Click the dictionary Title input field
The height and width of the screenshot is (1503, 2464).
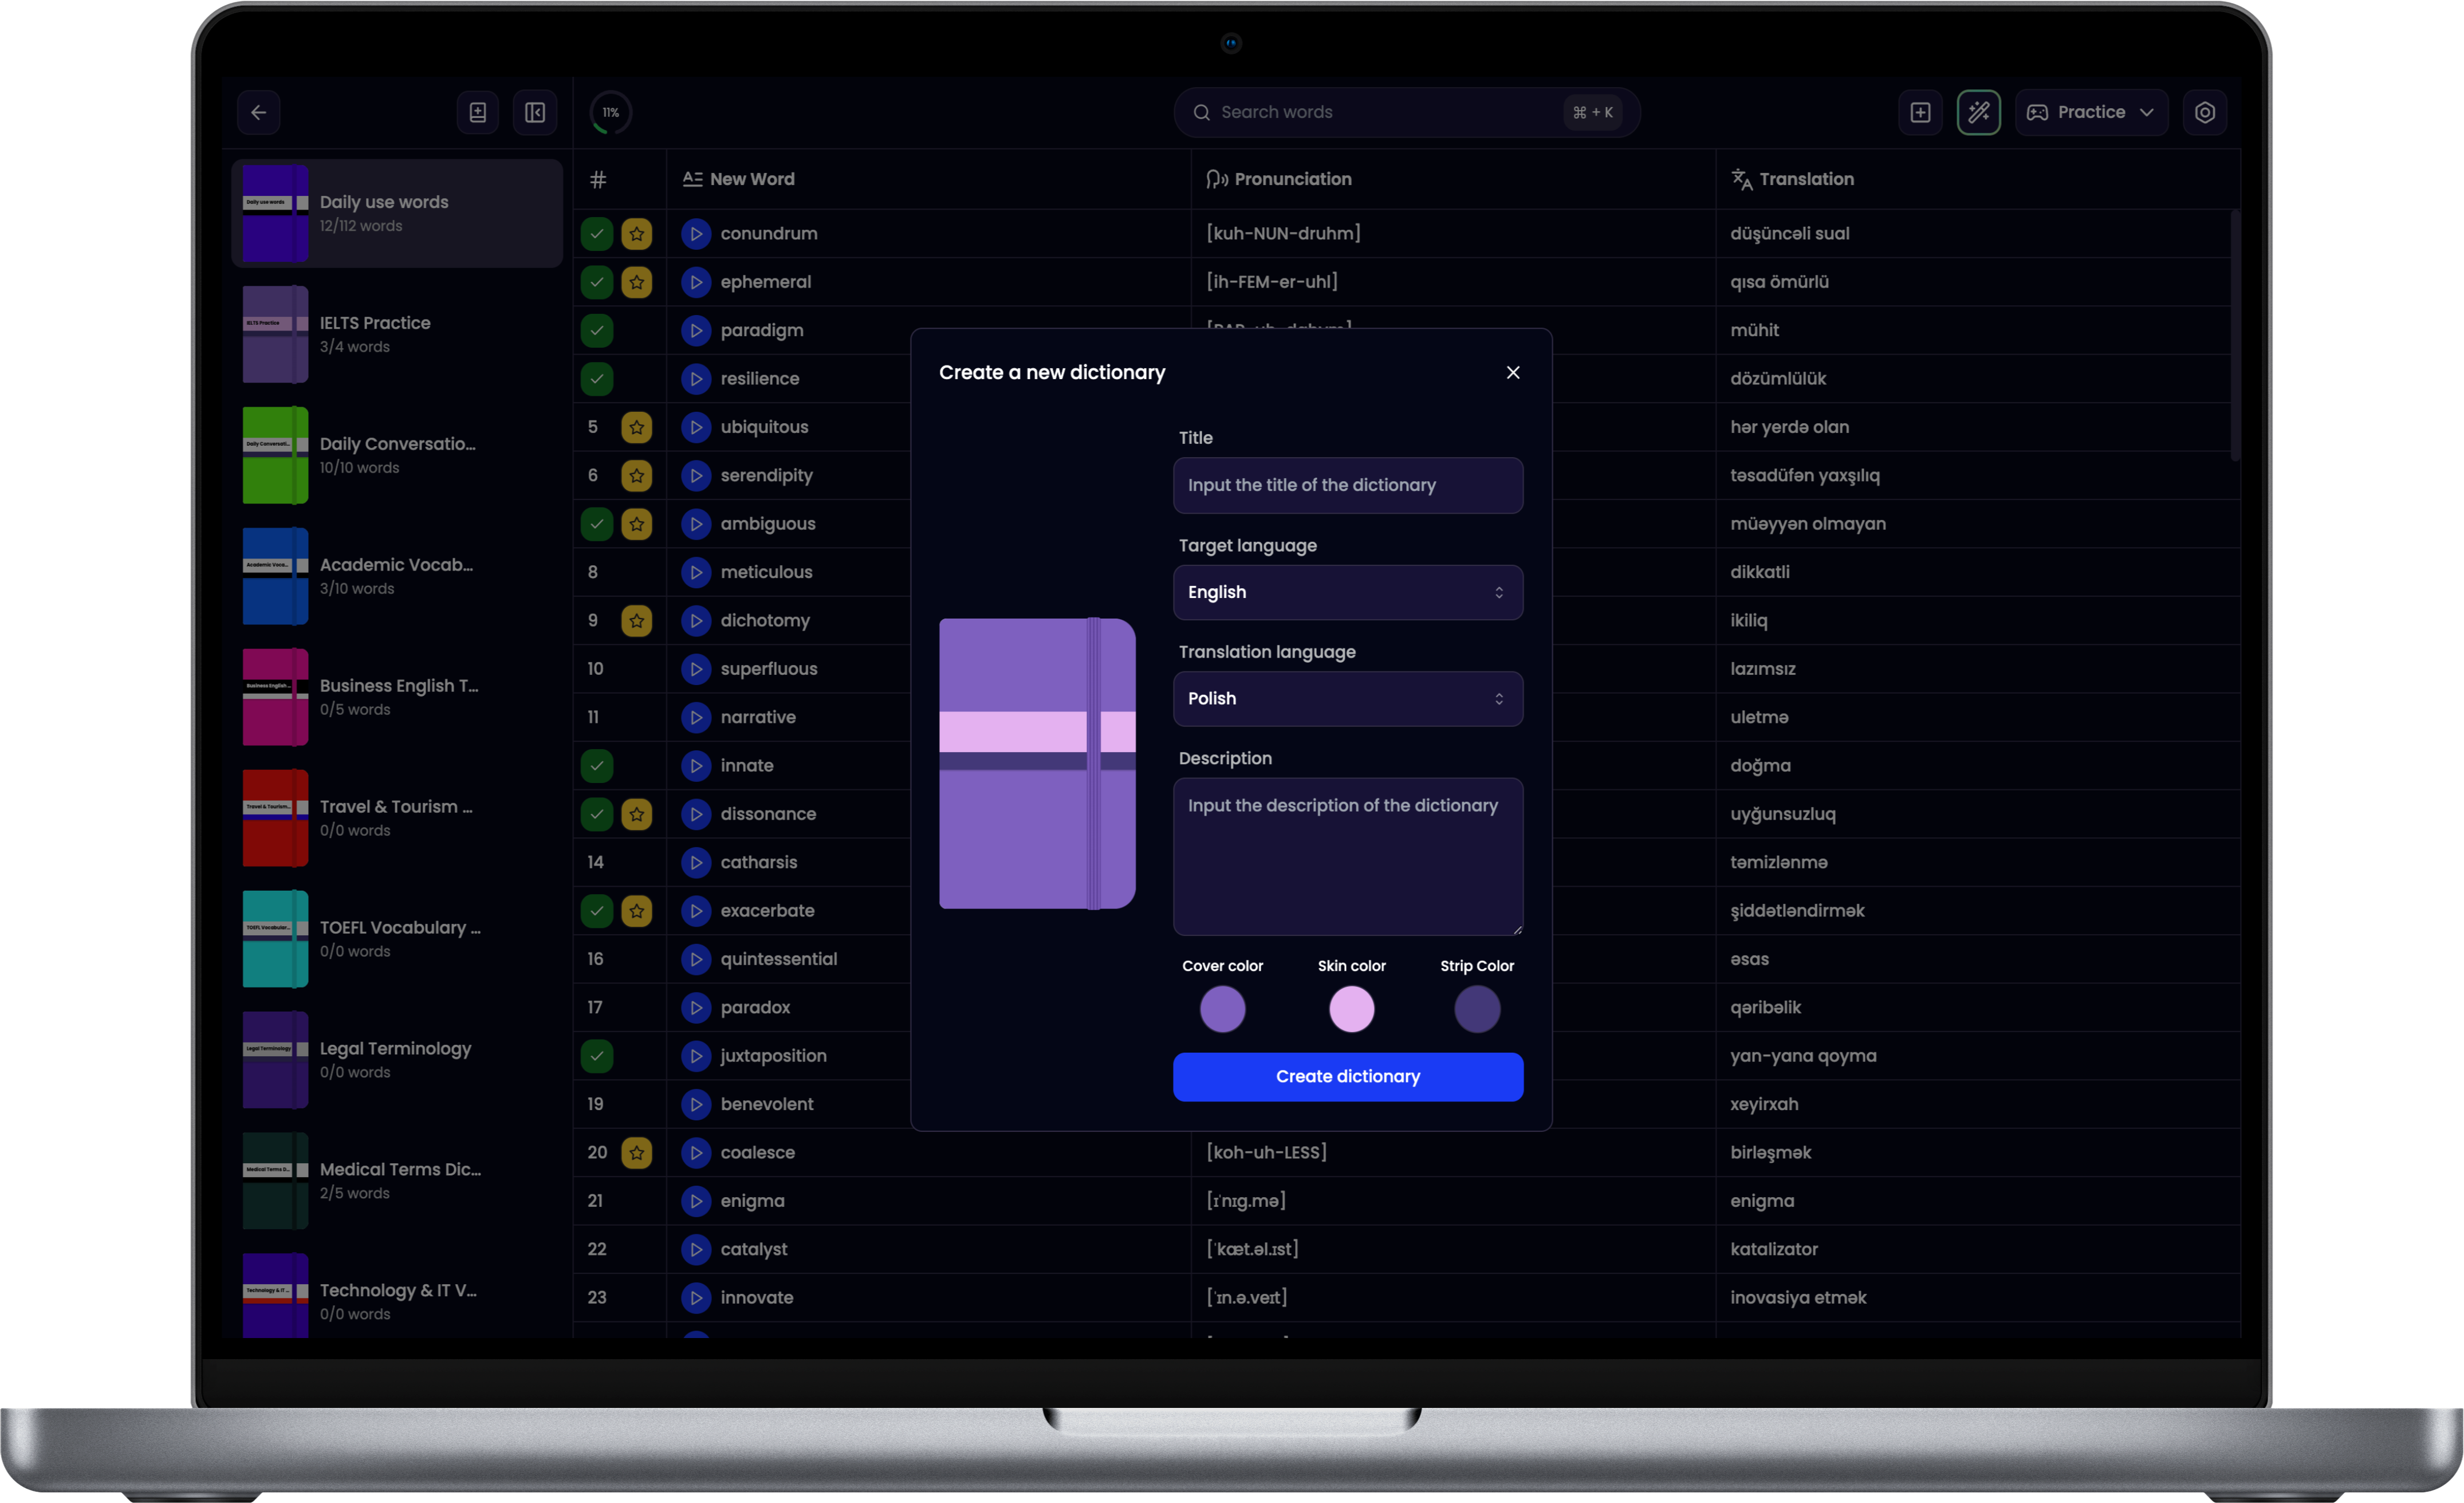(x=1347, y=485)
